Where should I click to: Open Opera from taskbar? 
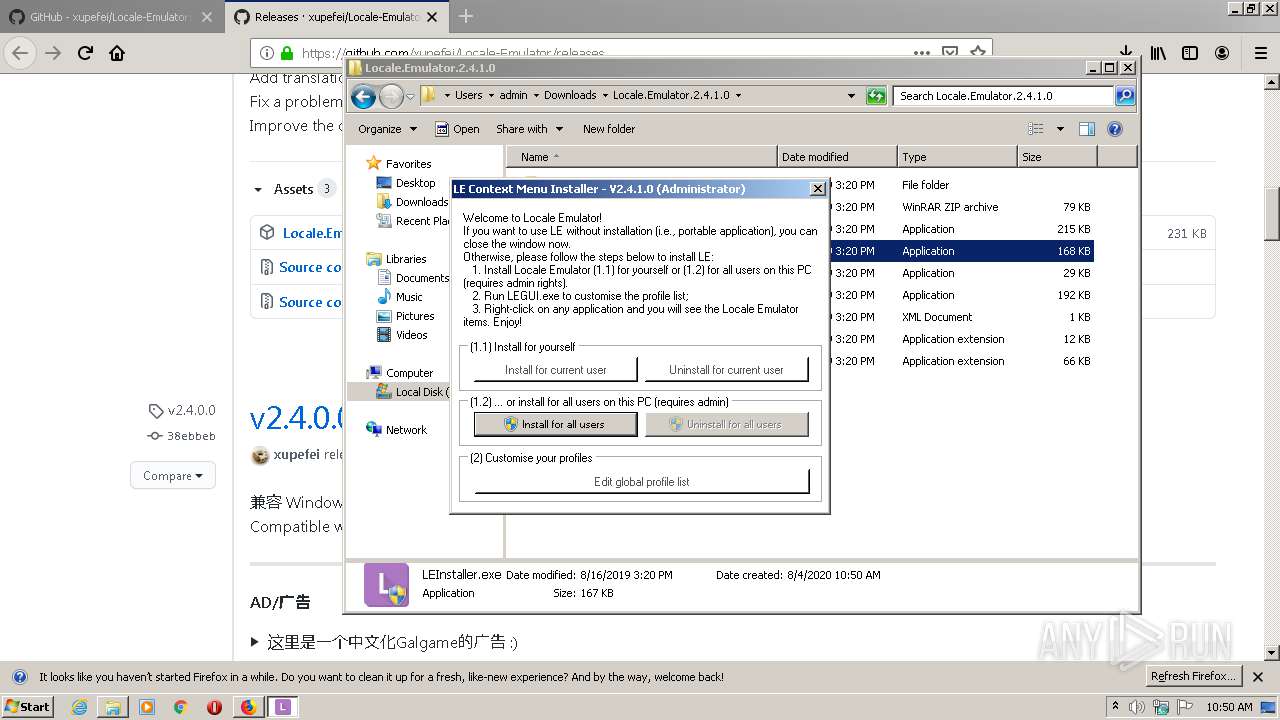point(214,707)
